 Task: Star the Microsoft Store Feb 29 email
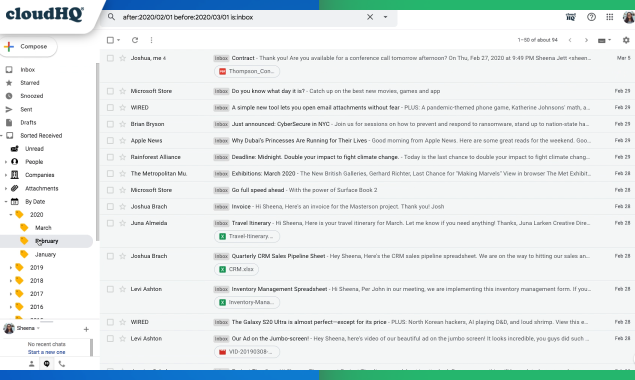122,91
